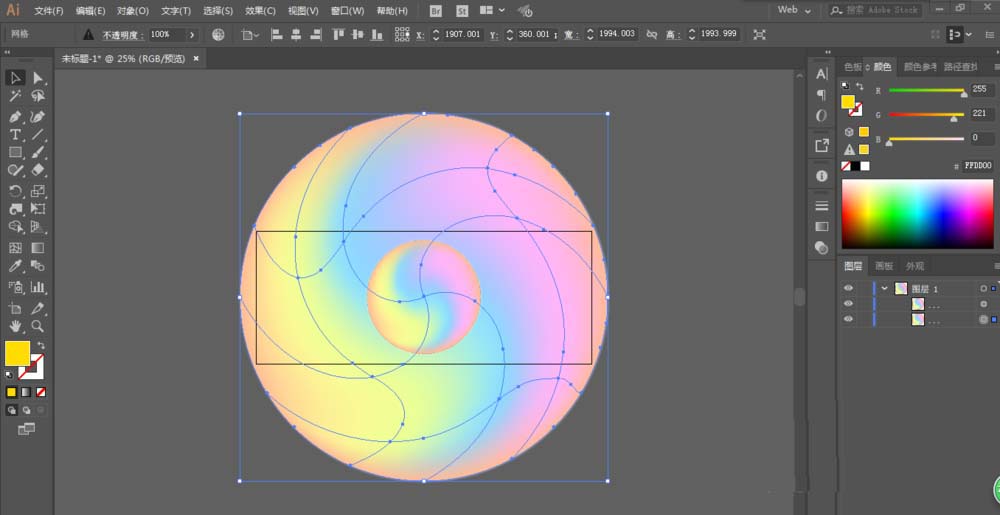
Task: Select the Gradient tool
Action: 38,248
